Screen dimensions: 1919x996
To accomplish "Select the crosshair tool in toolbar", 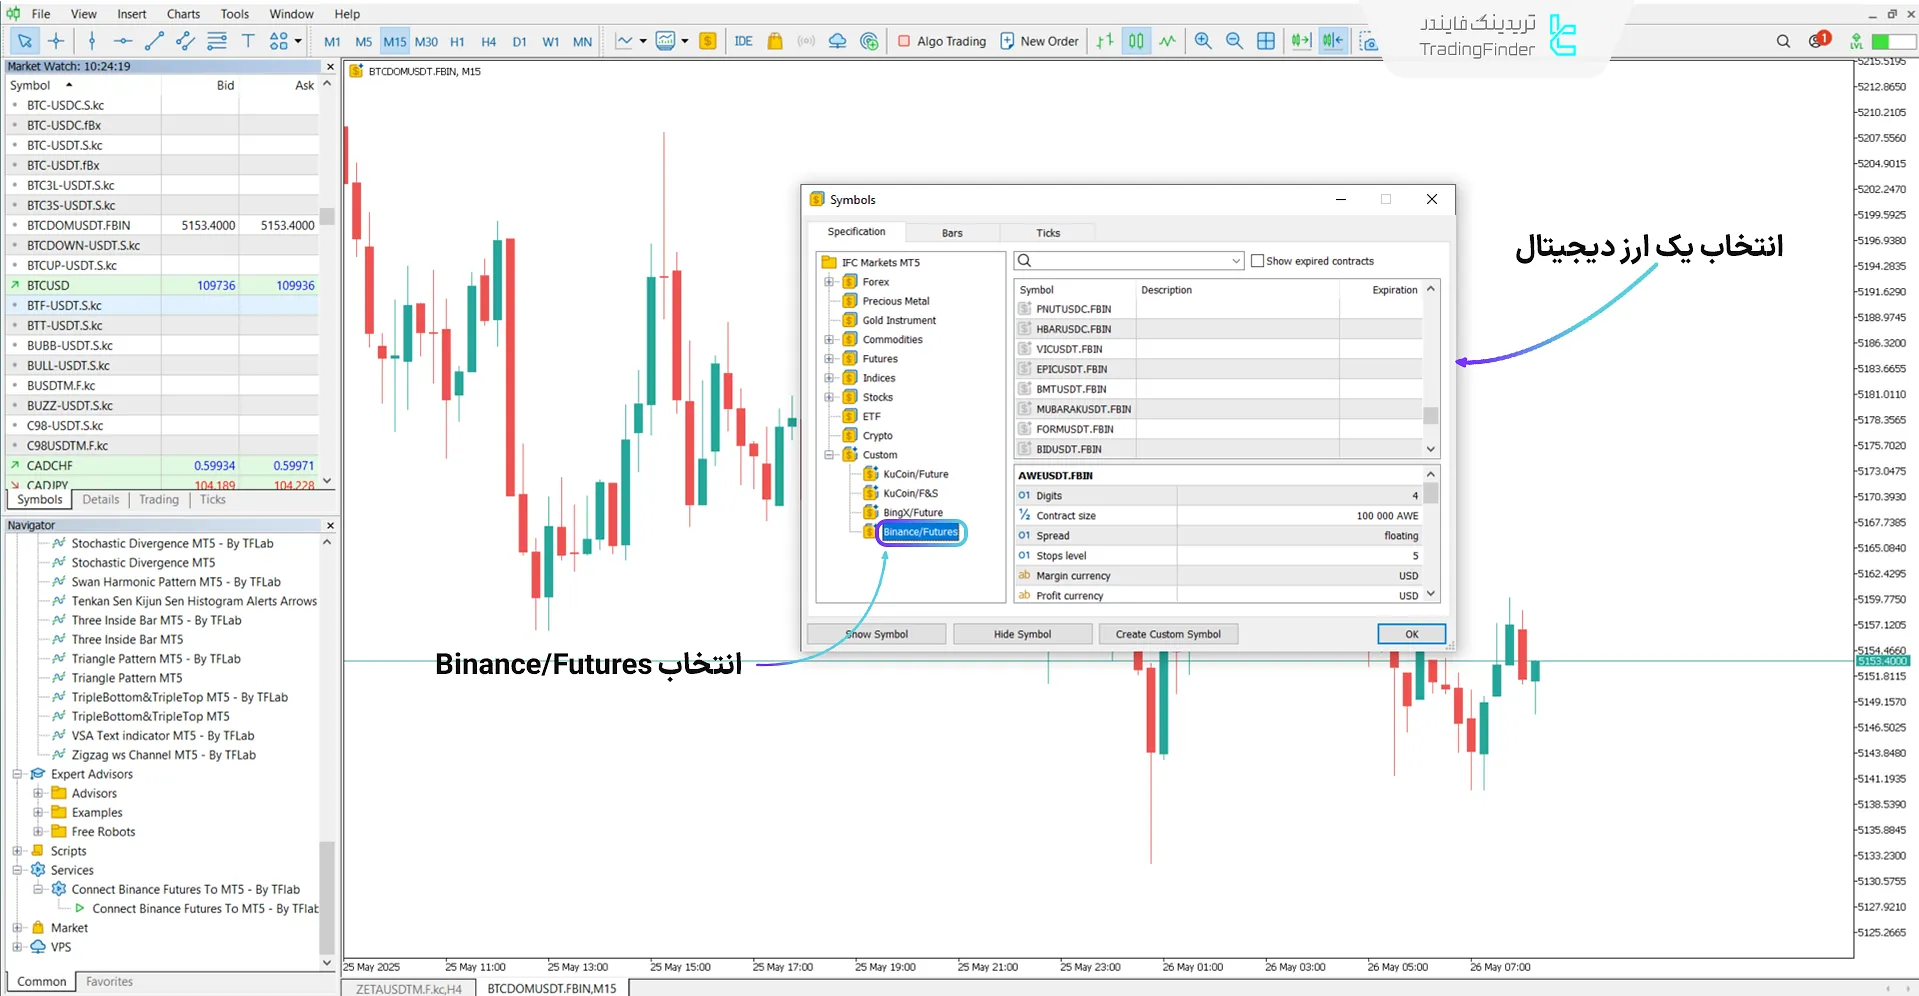I will pyautogui.click(x=56, y=41).
